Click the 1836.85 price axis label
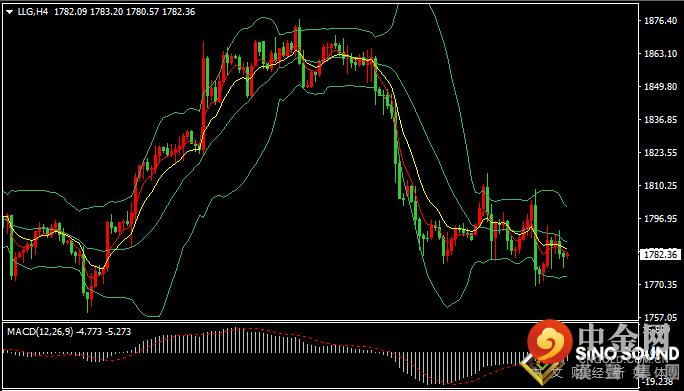The width and height of the screenshot is (684, 391). [660, 120]
